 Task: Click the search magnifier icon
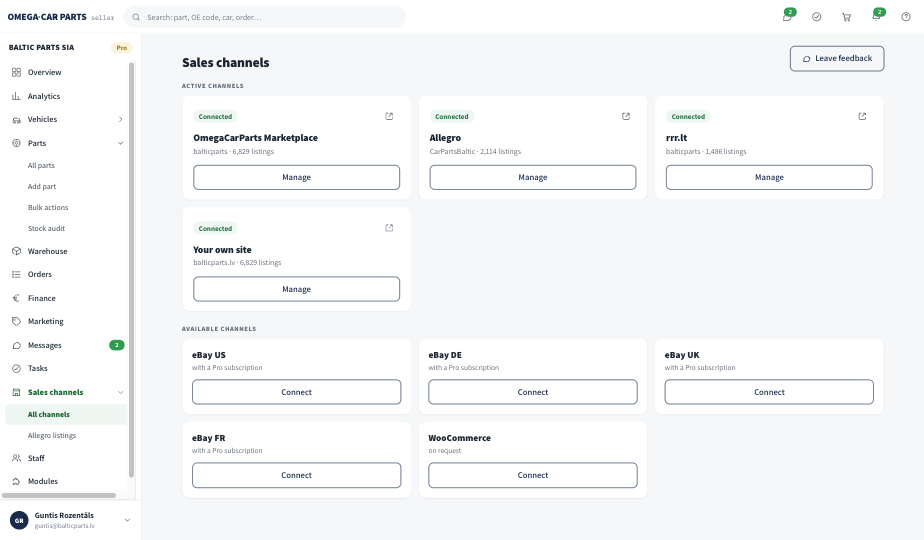point(136,17)
